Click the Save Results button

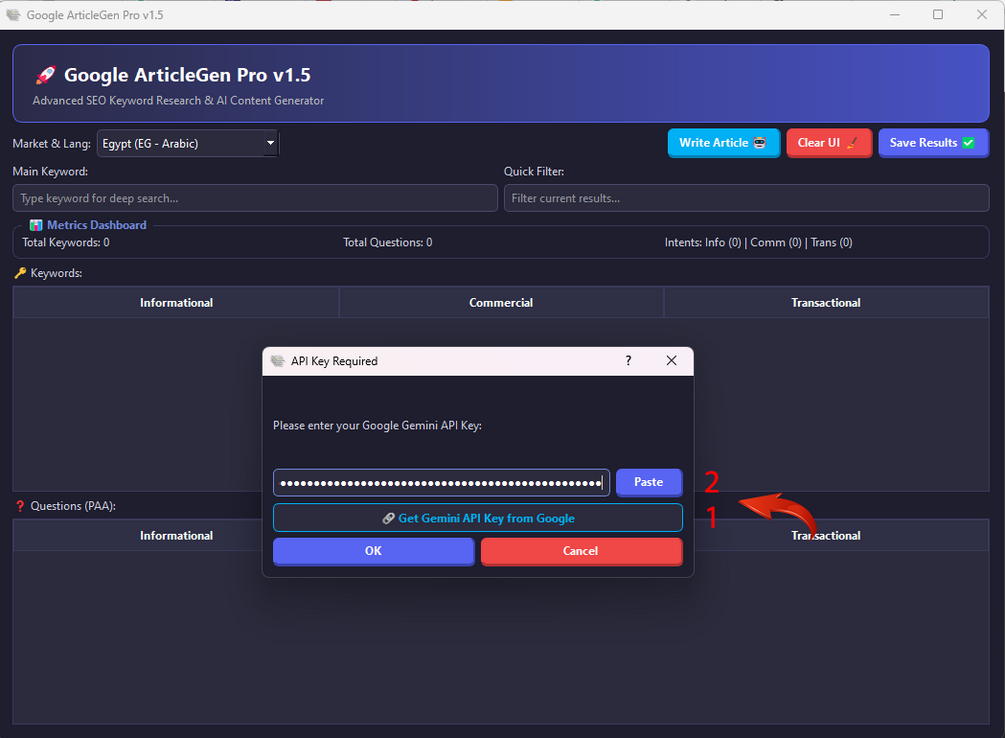point(933,143)
